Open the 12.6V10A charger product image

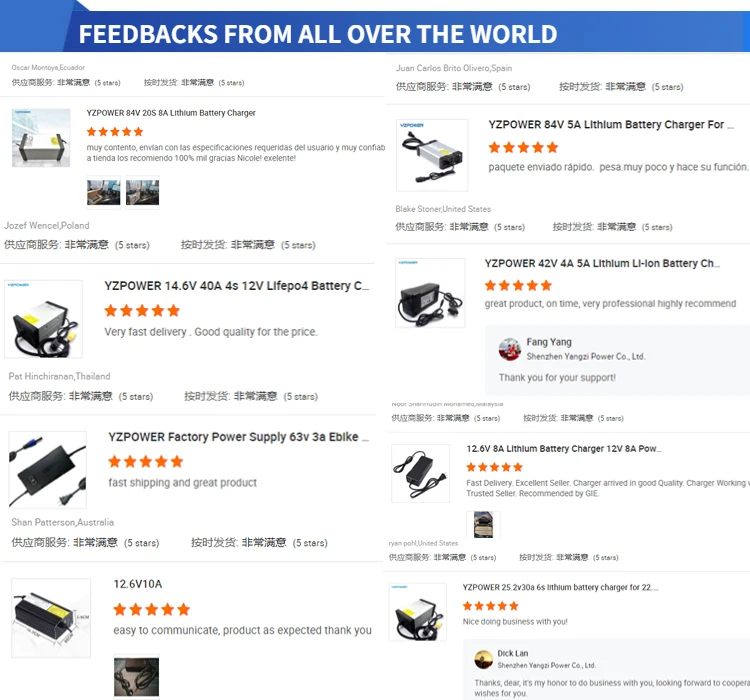click(x=51, y=618)
